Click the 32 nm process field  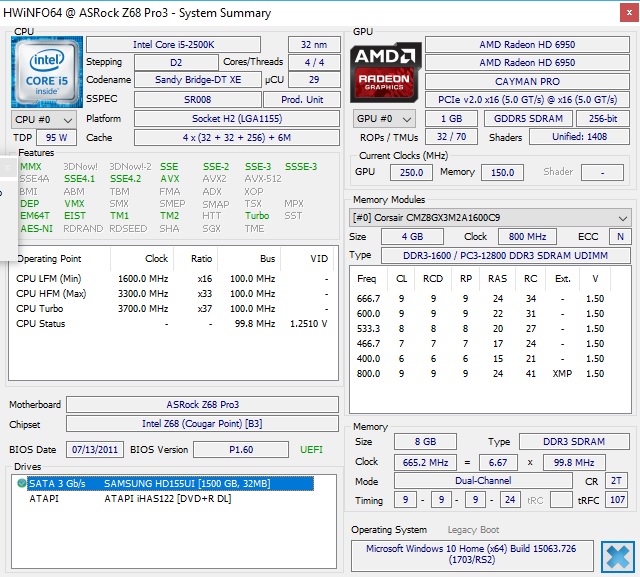pyautogui.click(x=314, y=44)
